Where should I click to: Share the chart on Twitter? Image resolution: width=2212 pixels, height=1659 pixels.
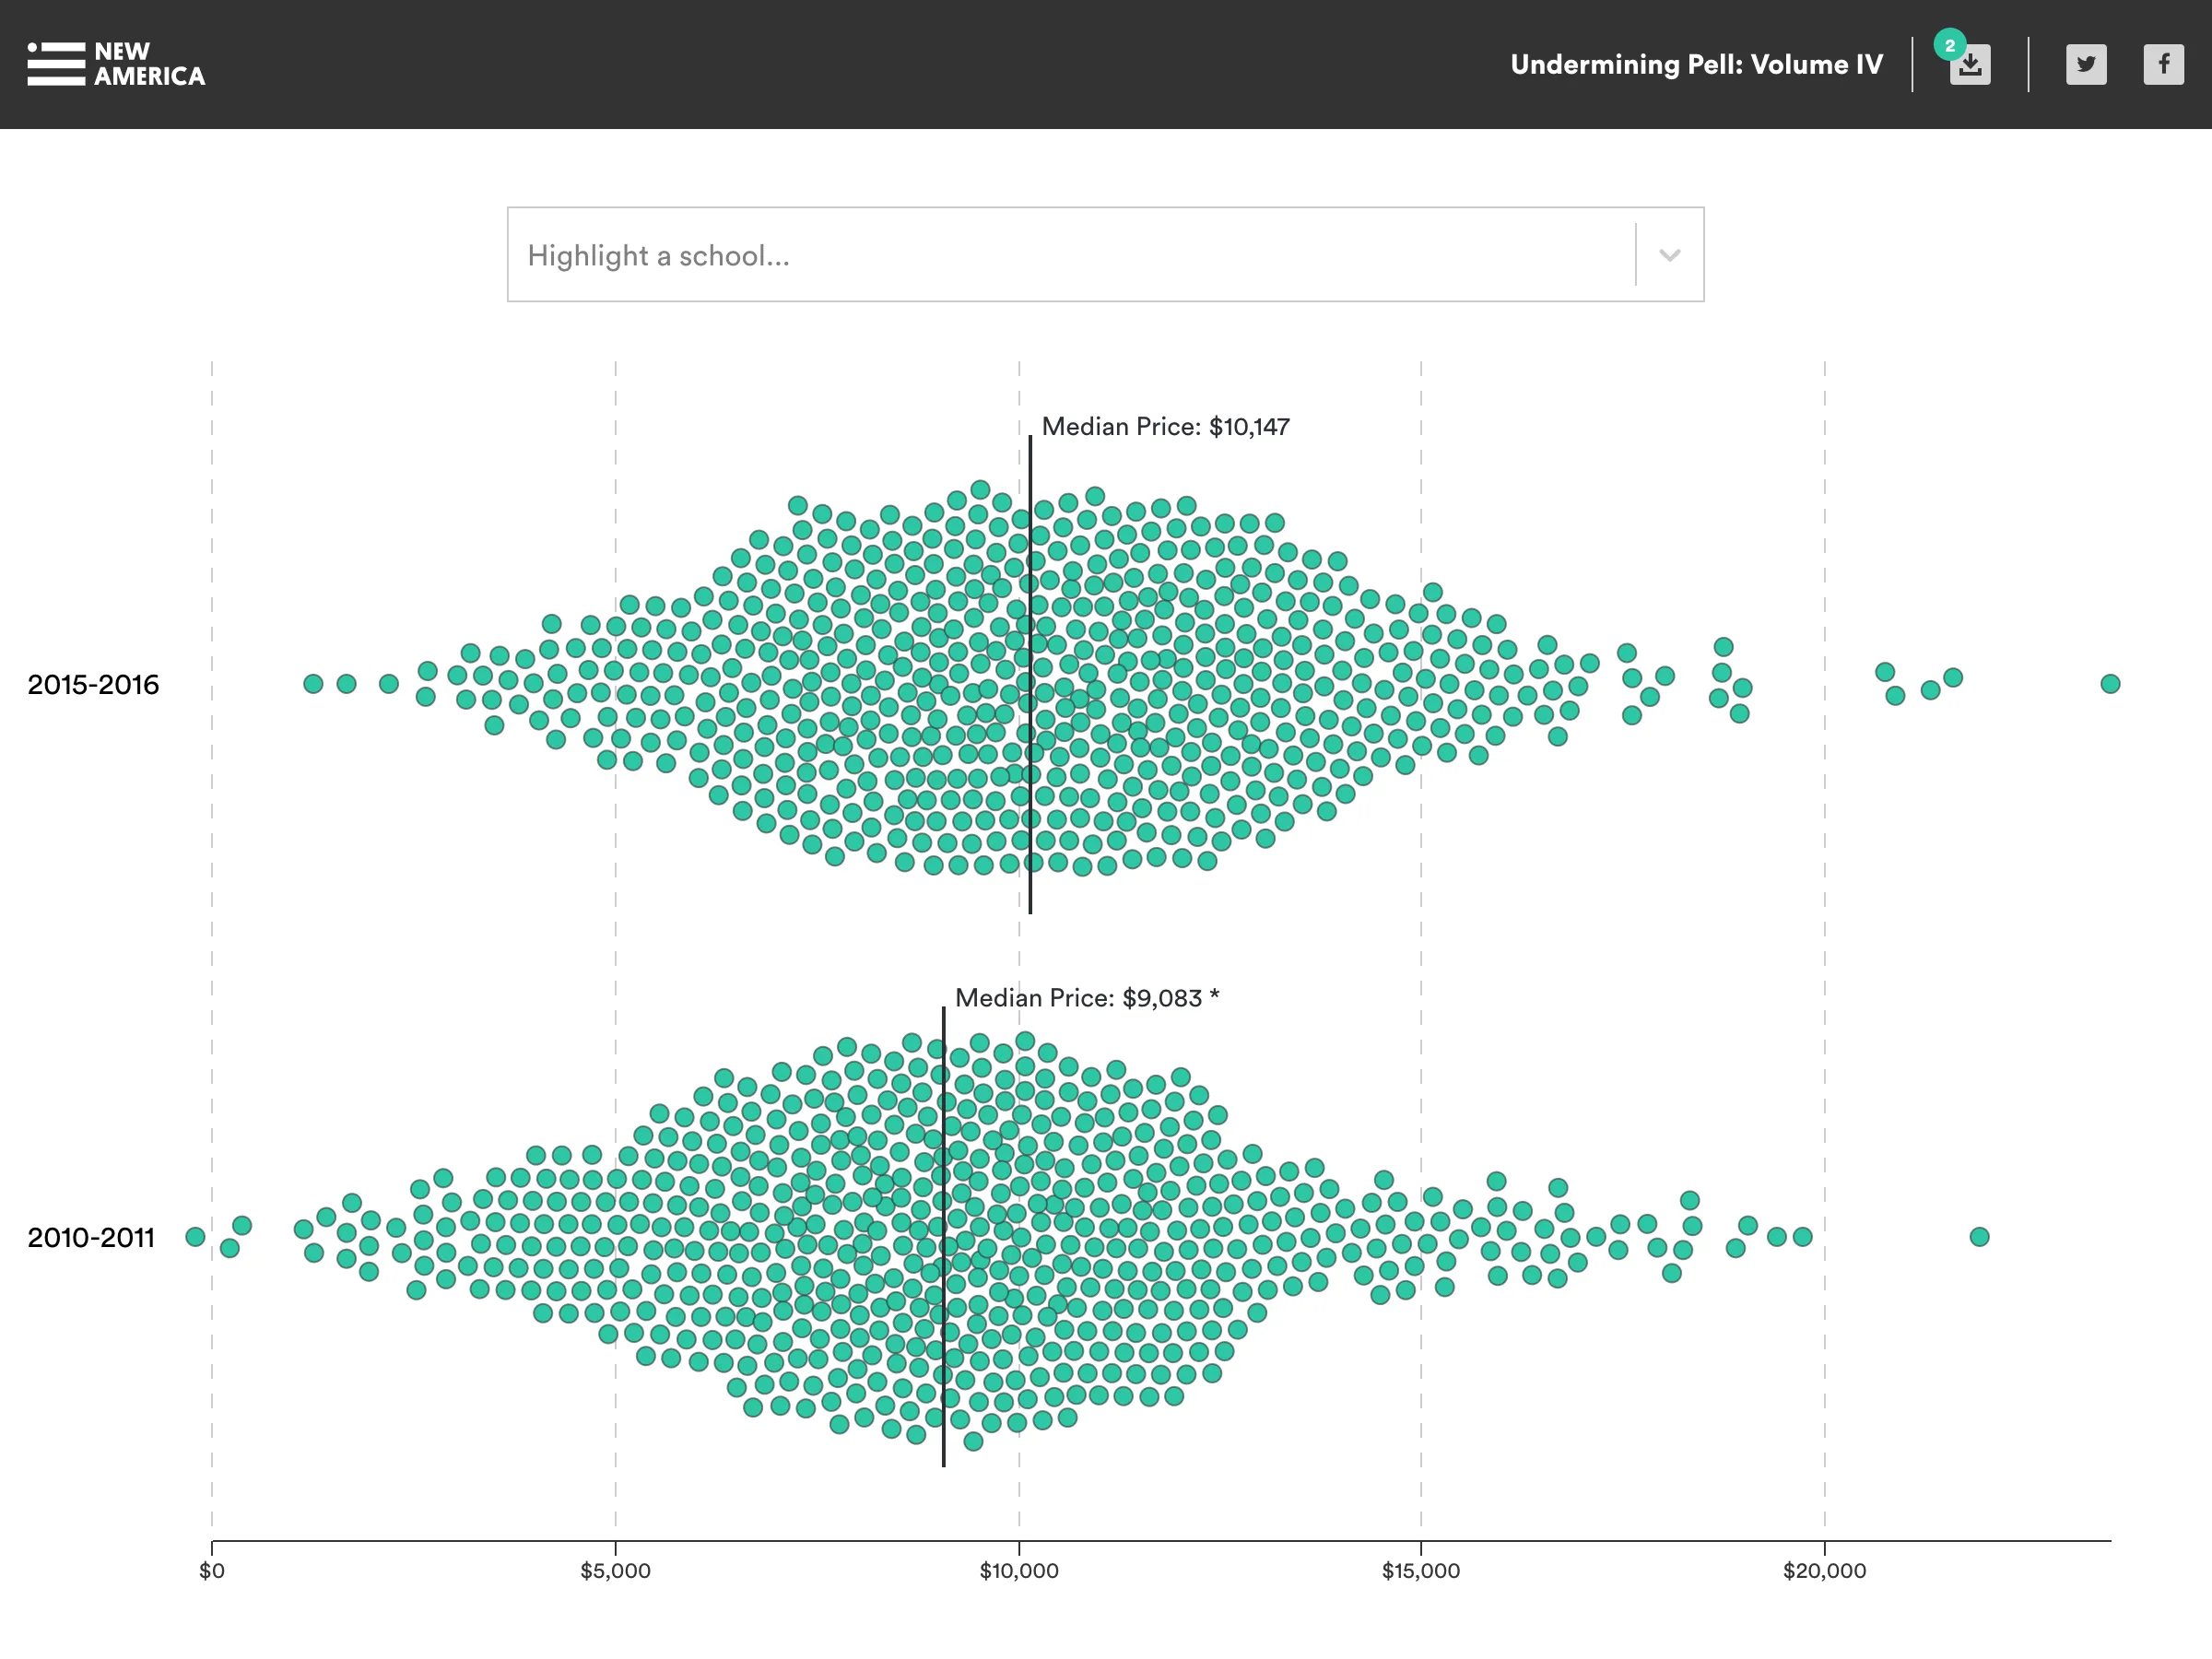point(2086,64)
